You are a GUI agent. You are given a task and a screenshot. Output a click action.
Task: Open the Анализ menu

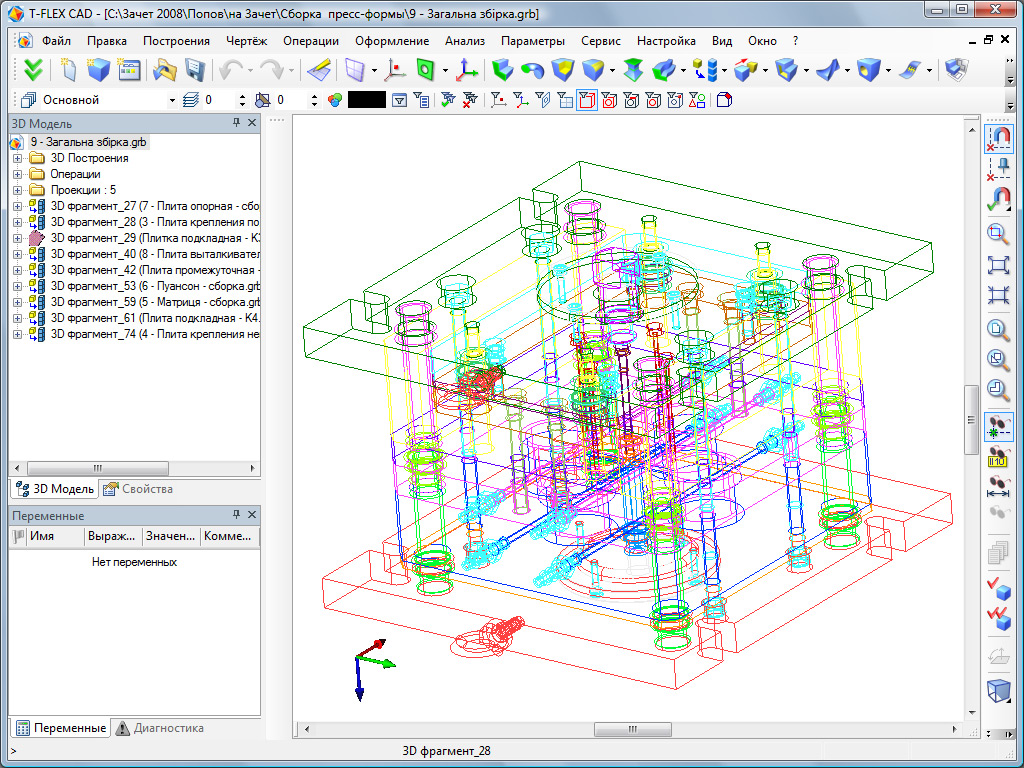465,40
